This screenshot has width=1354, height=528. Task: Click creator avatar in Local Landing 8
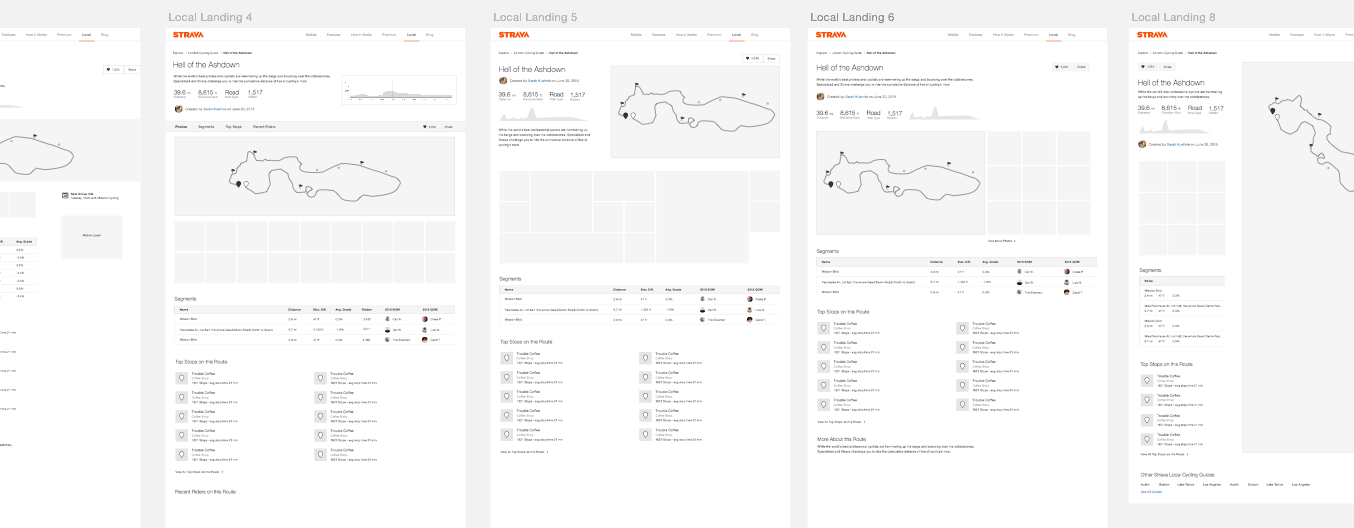pos(1144,143)
